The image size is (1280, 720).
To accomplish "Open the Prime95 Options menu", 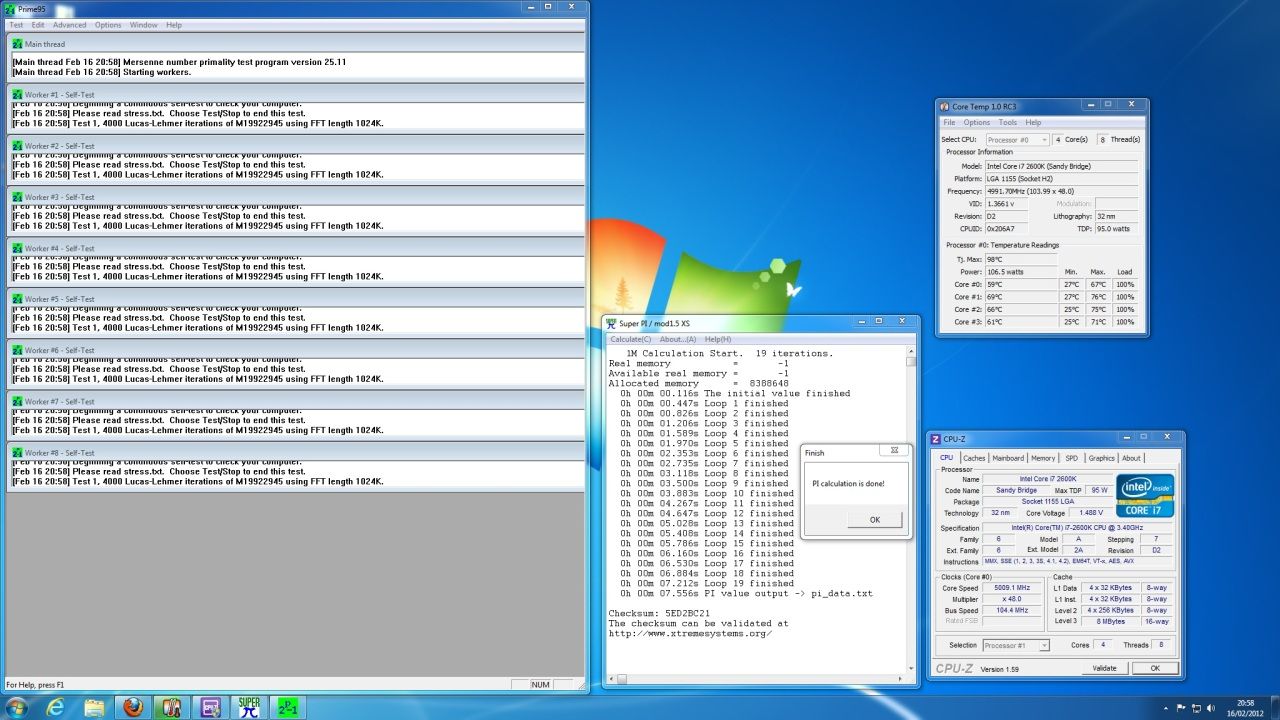I will pyautogui.click(x=108, y=24).
